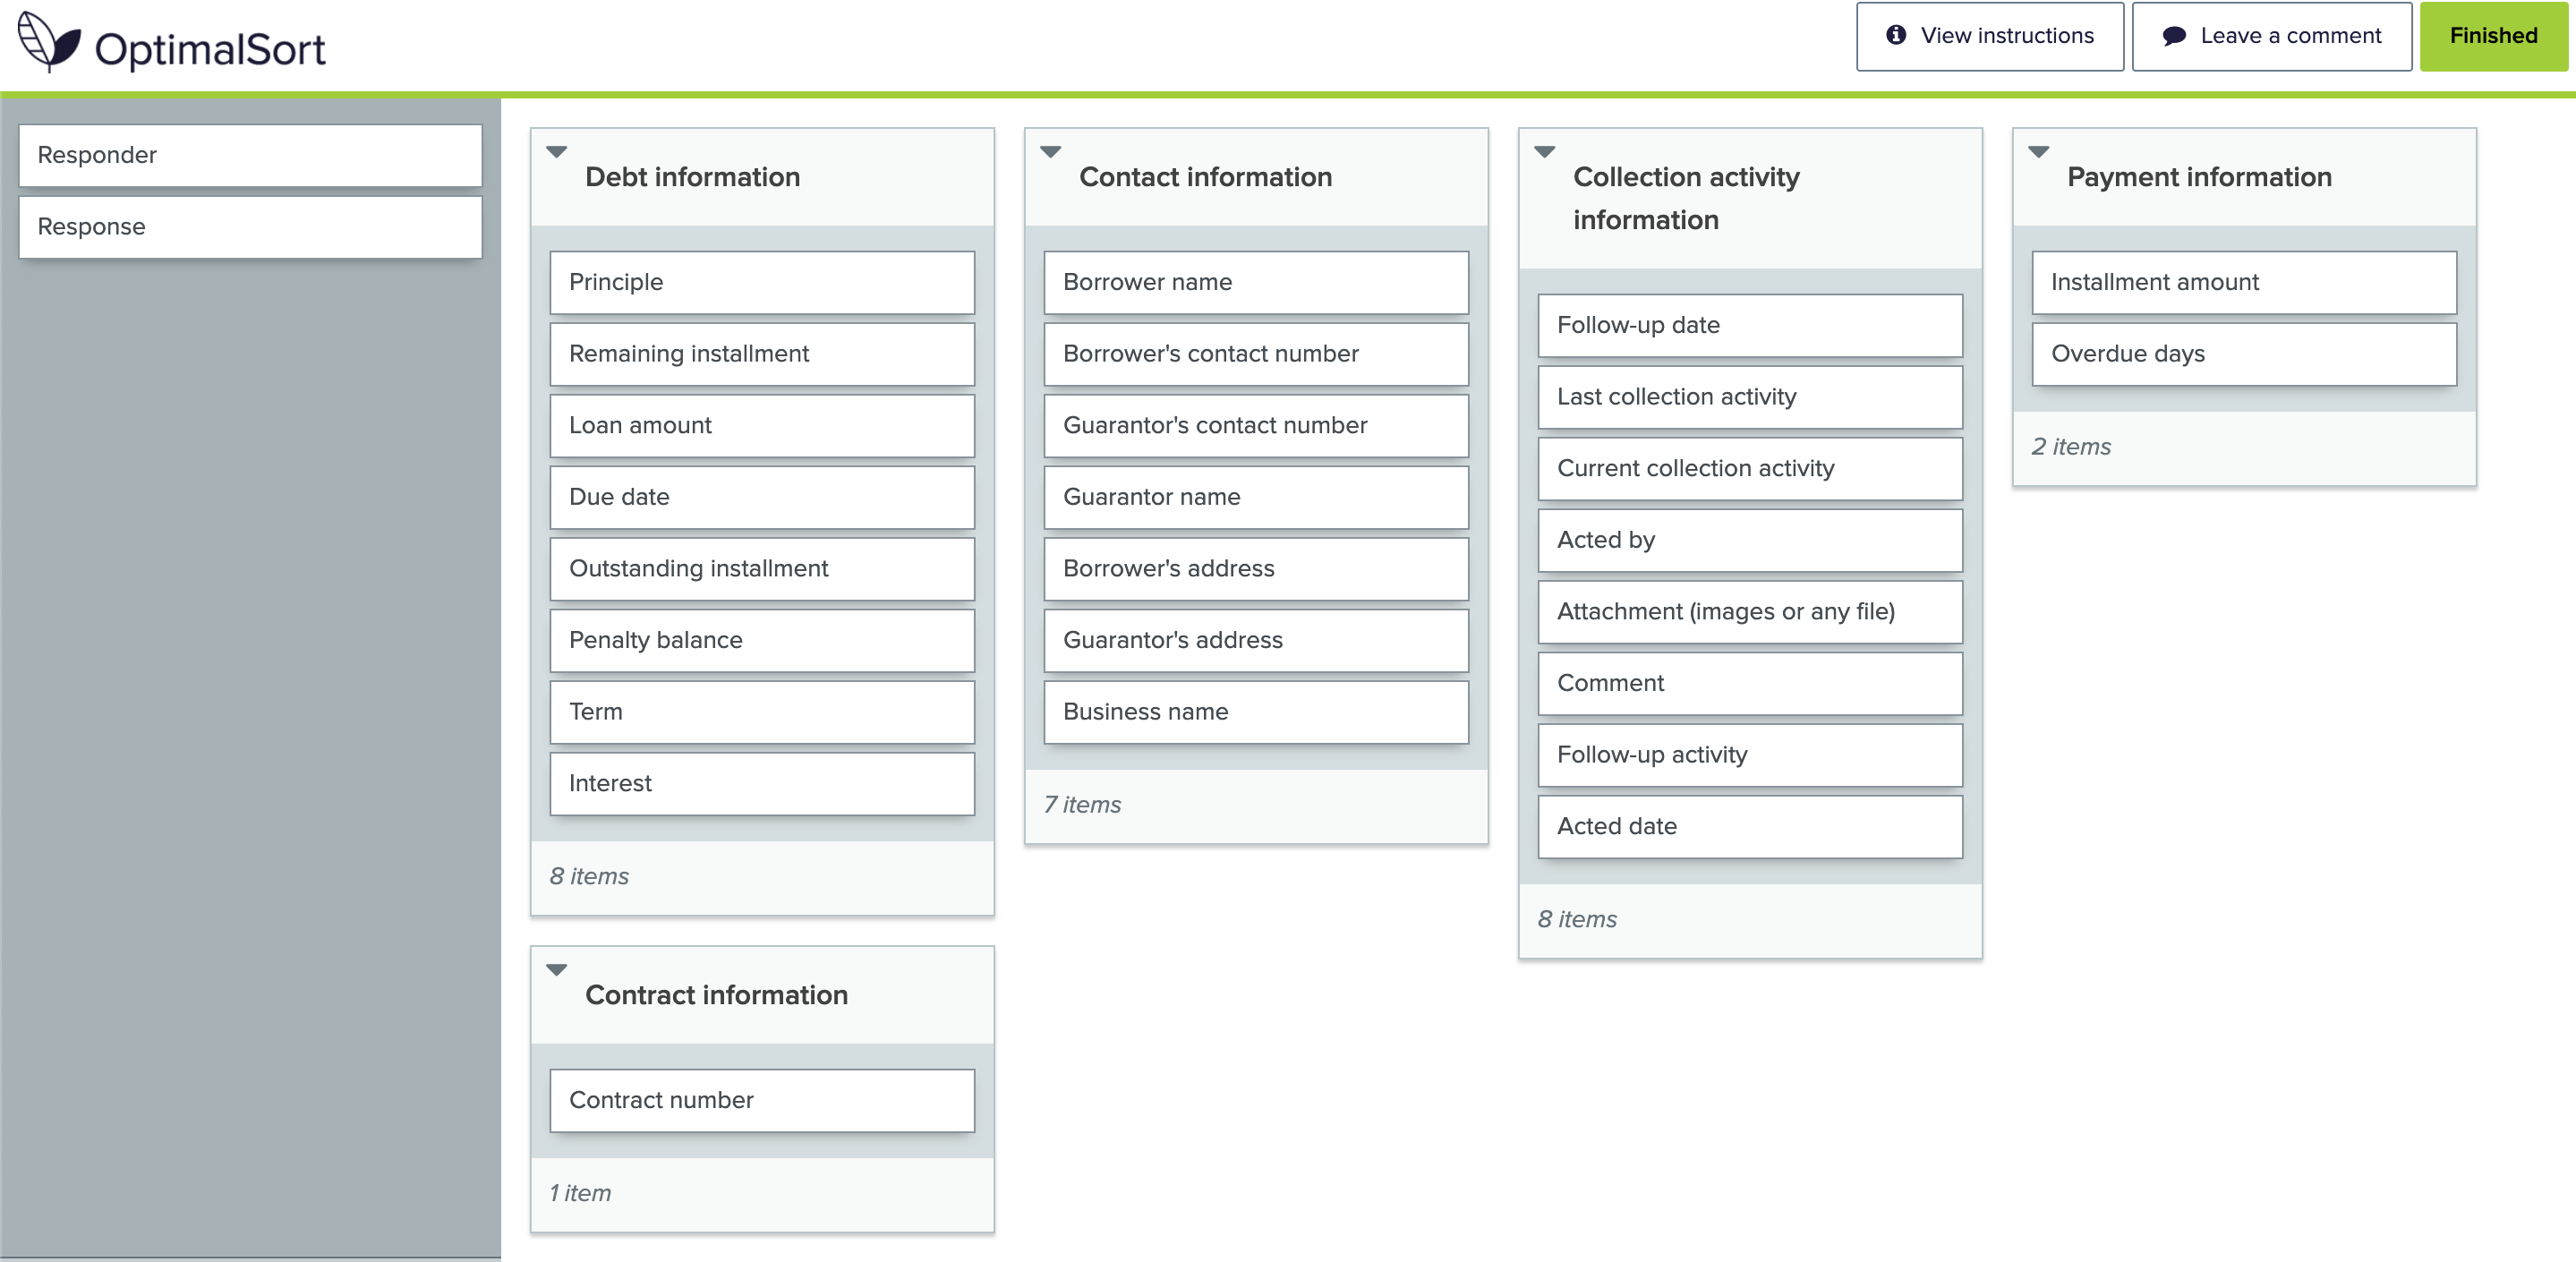The width and height of the screenshot is (2576, 1262).
Task: Edit the Payment information group title
Action: point(2199,177)
